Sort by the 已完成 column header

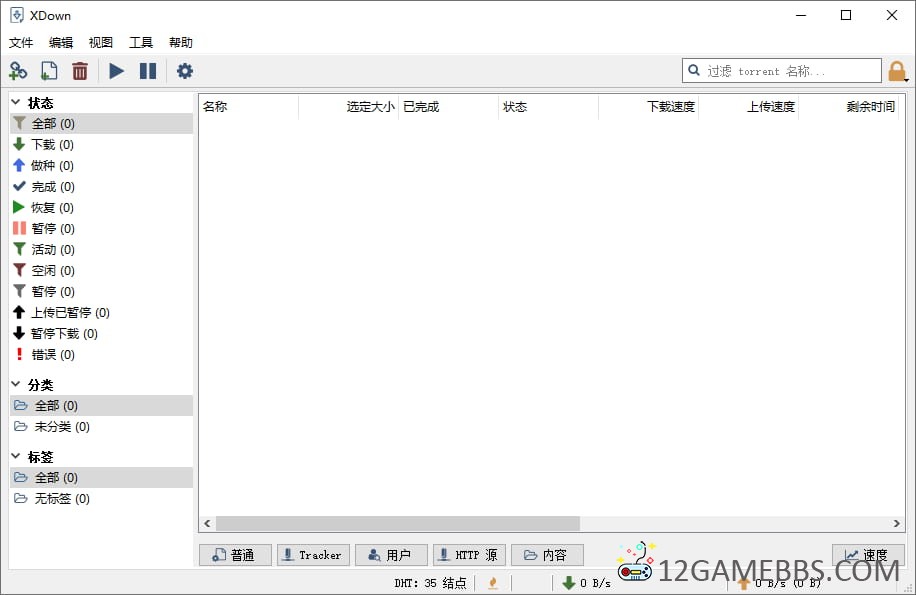tap(448, 107)
